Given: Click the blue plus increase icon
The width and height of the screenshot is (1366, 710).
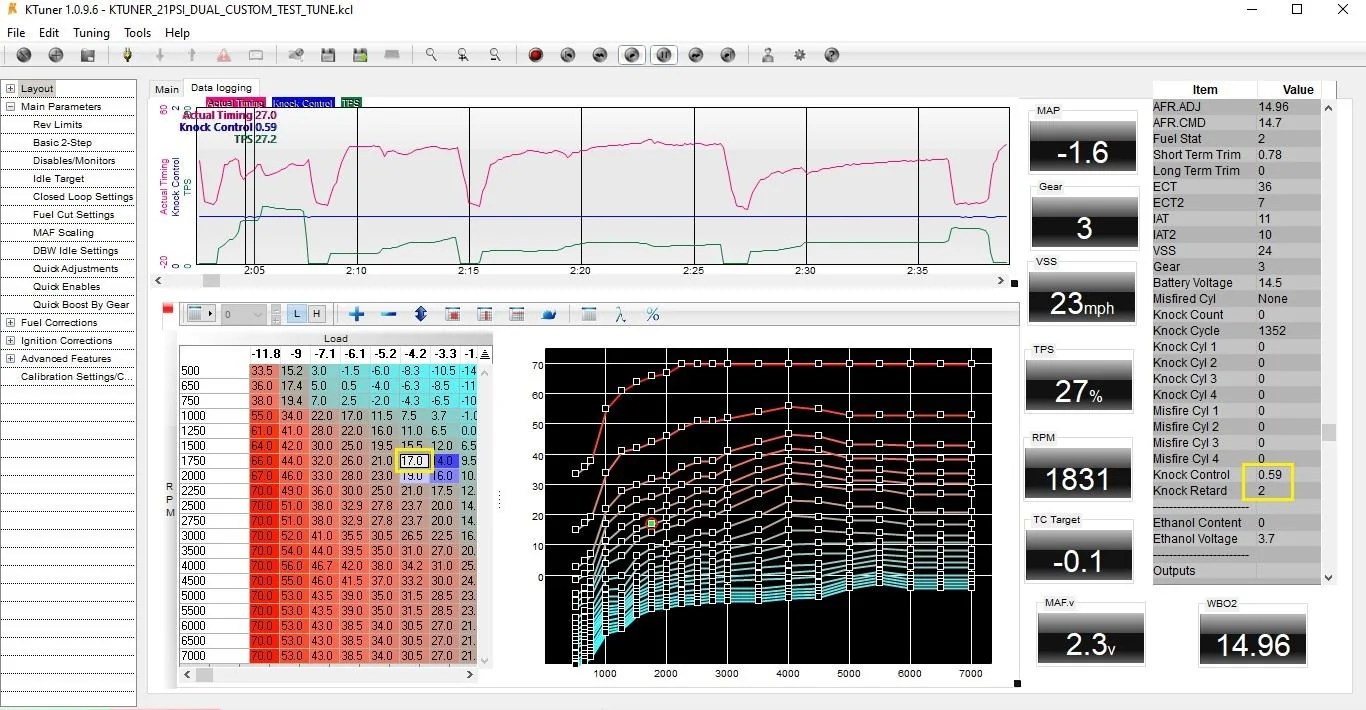Looking at the screenshot, I should [x=357, y=314].
